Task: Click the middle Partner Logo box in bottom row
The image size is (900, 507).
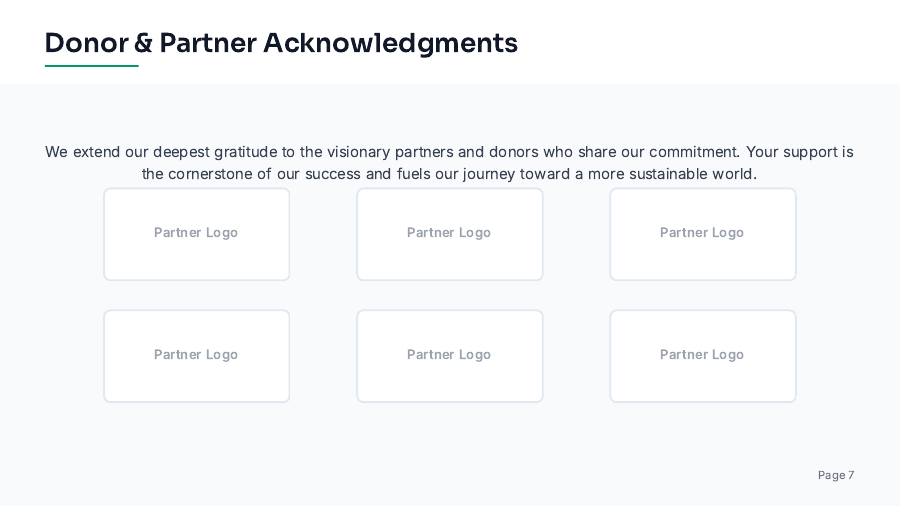Action: [449, 356]
